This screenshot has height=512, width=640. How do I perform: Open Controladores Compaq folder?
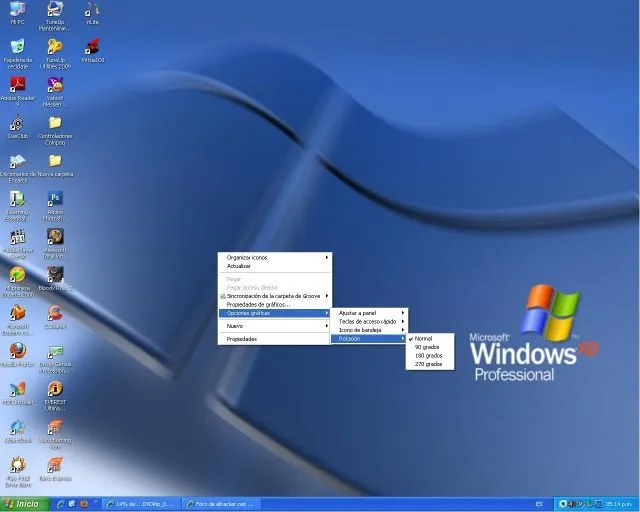click(x=55, y=130)
